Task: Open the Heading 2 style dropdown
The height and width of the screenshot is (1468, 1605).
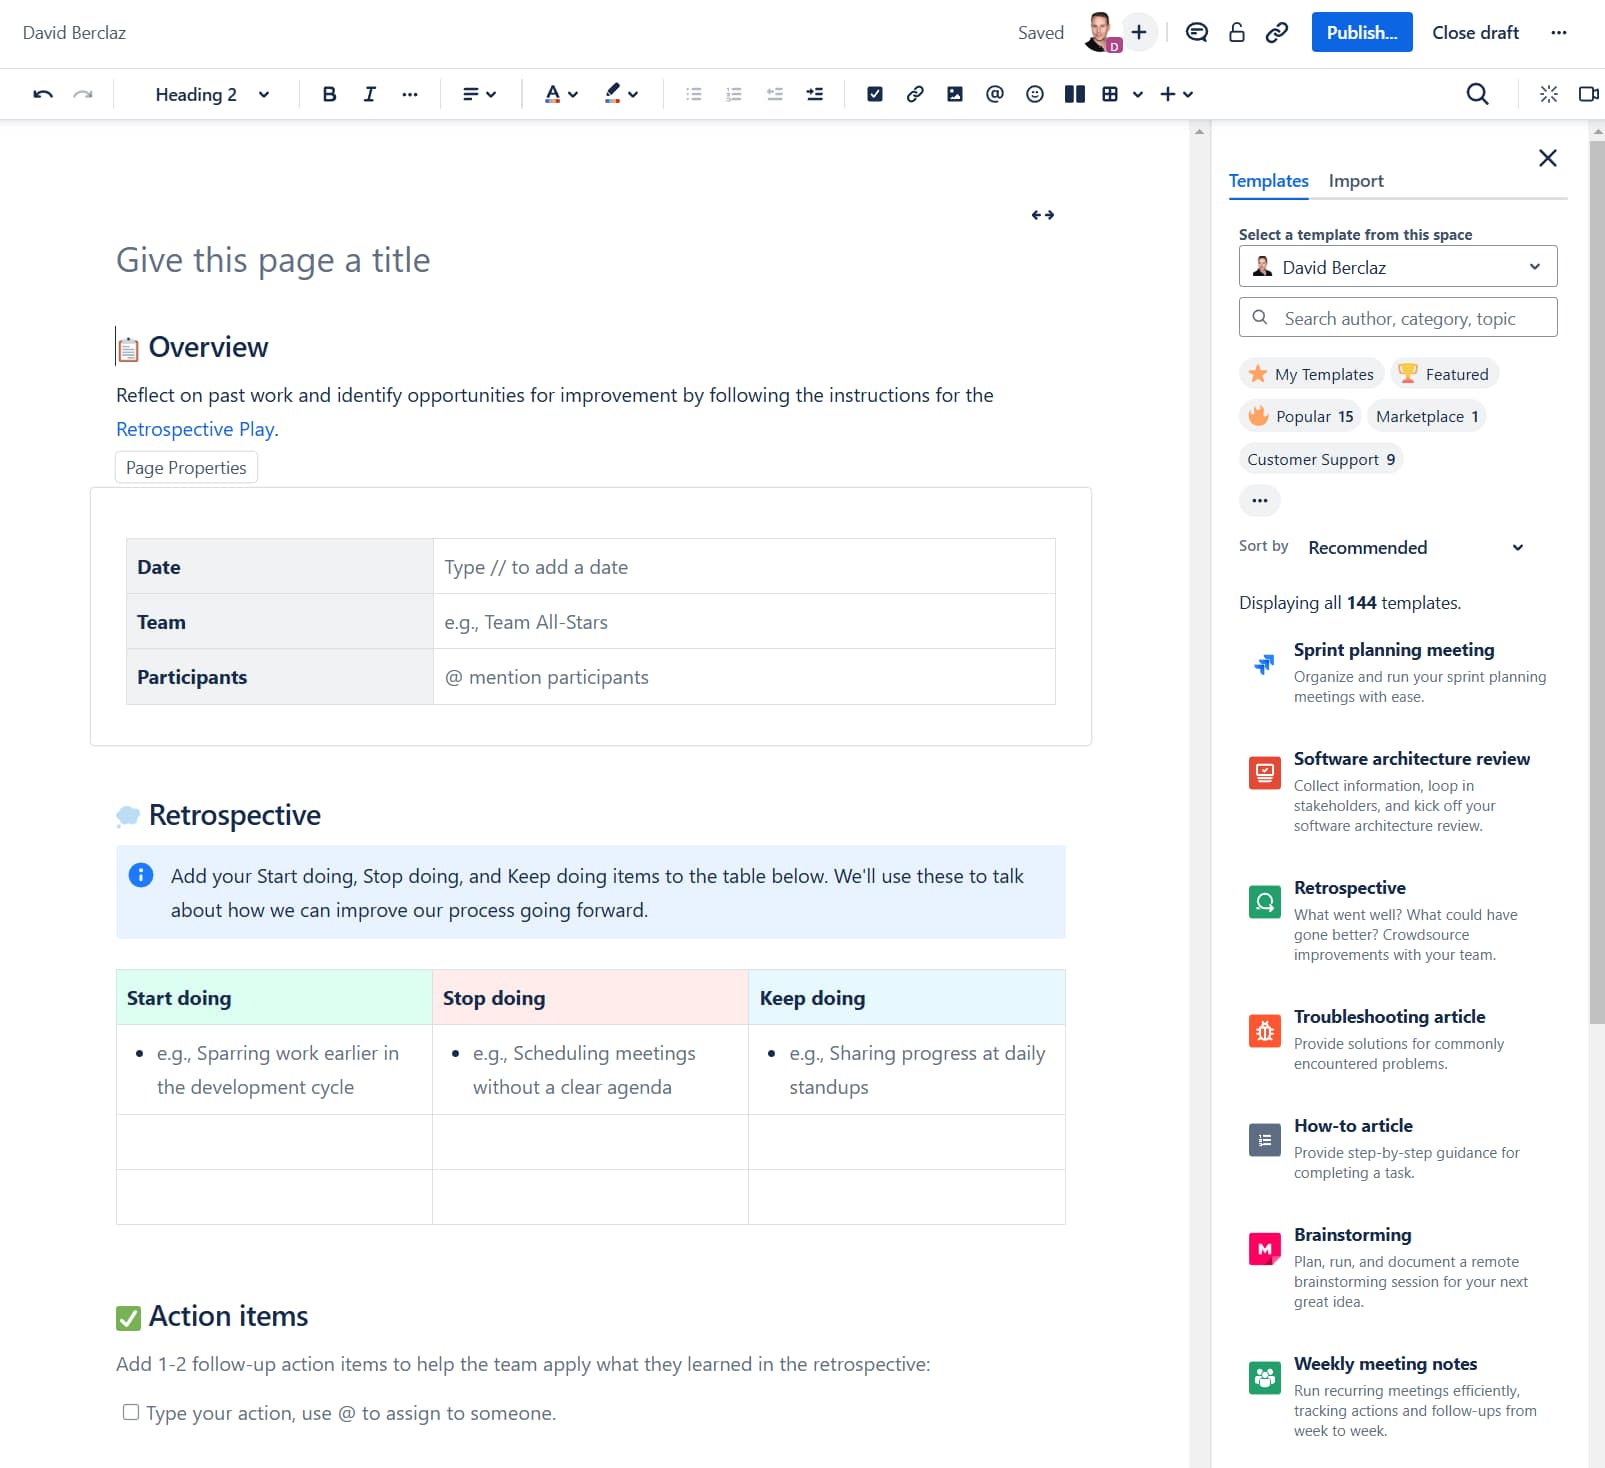Action: 208,93
